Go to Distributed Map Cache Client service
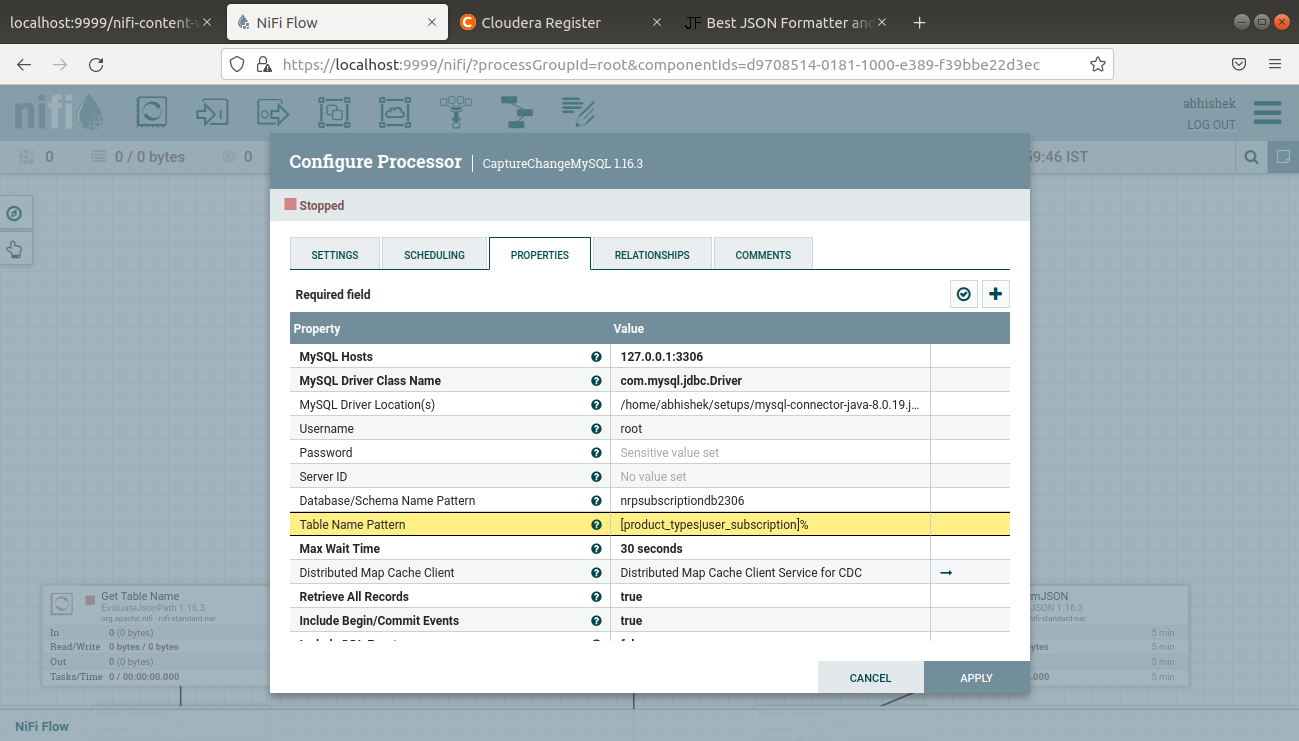This screenshot has height=741, width=1299. 945,572
